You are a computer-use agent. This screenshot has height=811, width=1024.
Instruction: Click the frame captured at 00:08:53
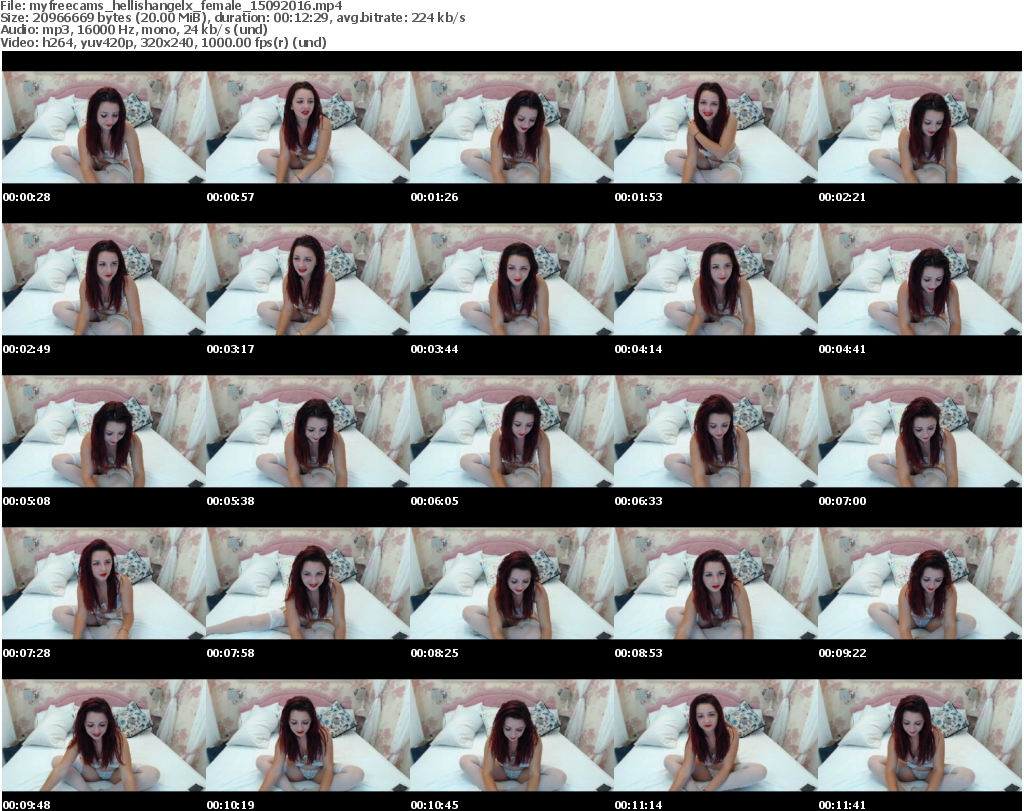[716, 583]
